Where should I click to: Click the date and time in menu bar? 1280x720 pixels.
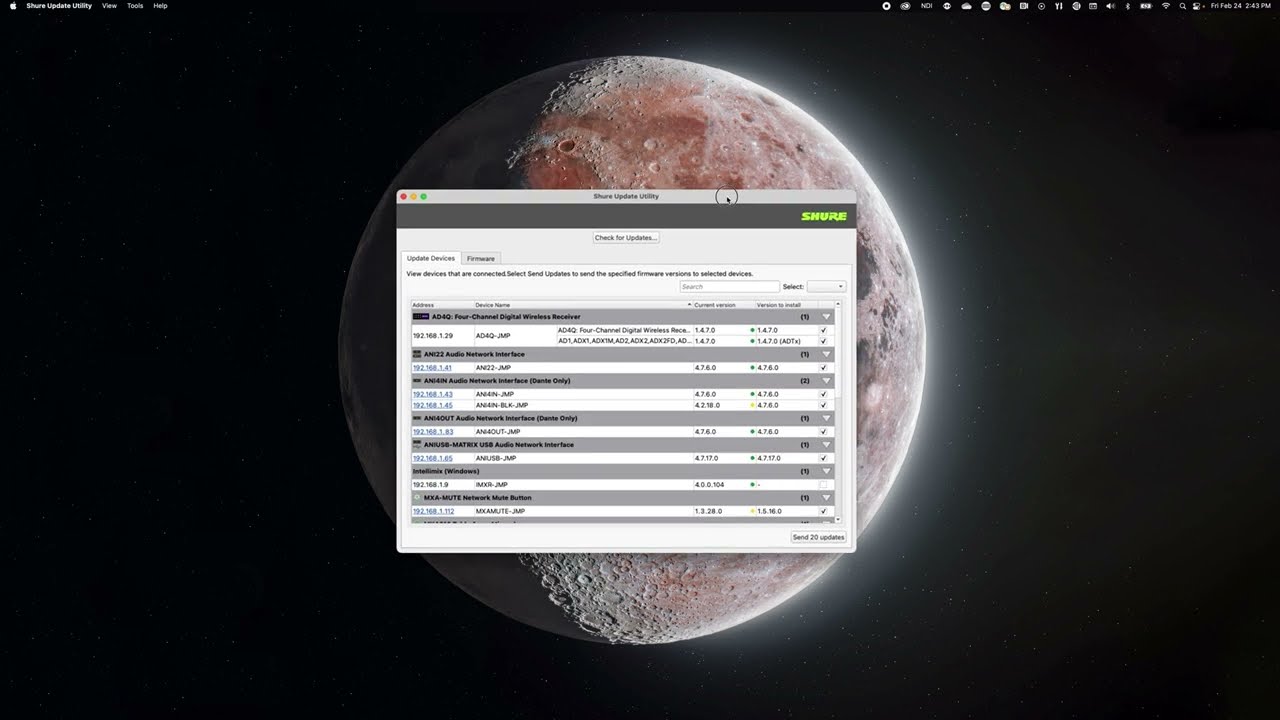[x=1241, y=6]
